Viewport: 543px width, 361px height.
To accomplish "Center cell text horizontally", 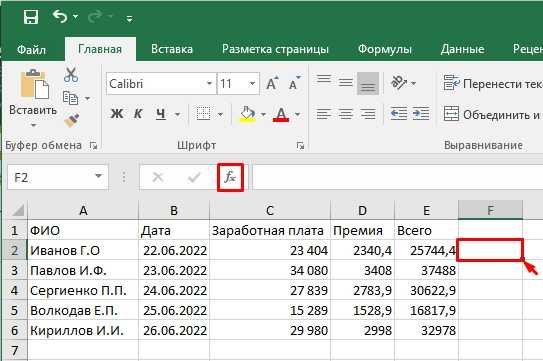I will pos(346,114).
